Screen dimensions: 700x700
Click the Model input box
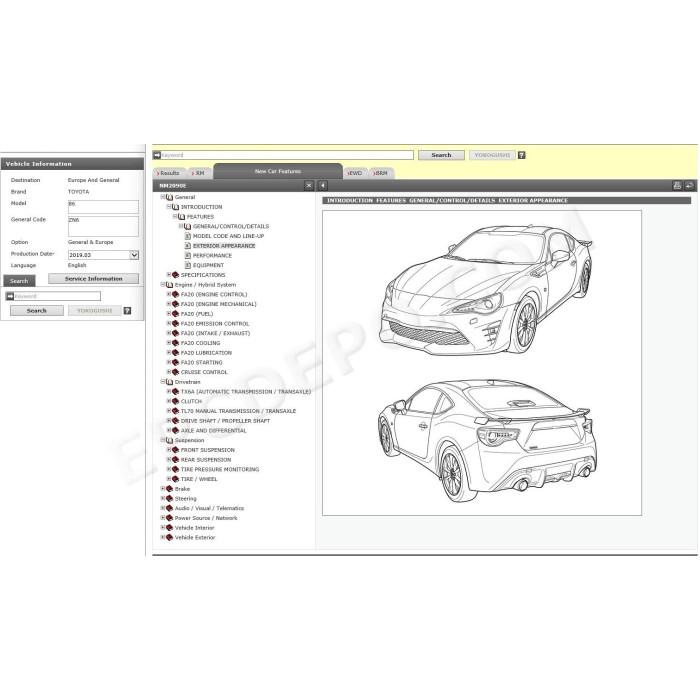pos(103,207)
